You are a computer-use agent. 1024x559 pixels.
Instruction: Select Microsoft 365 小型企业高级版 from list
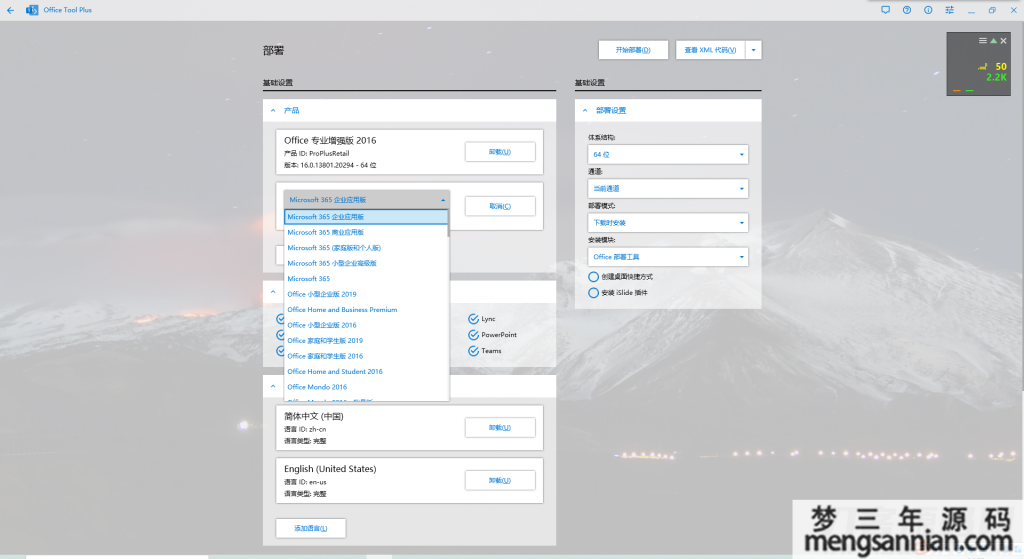(x=366, y=263)
